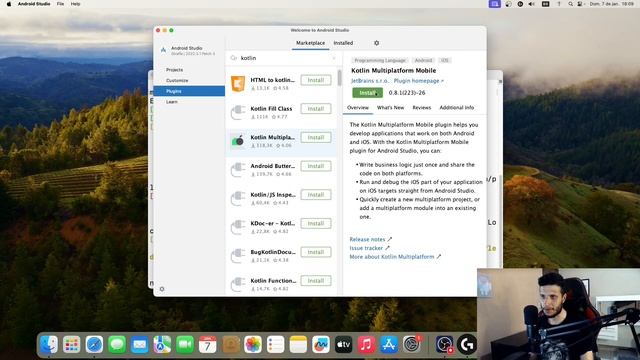Open the App Store from the dock
This screenshot has height=360, width=640.
click(389, 344)
